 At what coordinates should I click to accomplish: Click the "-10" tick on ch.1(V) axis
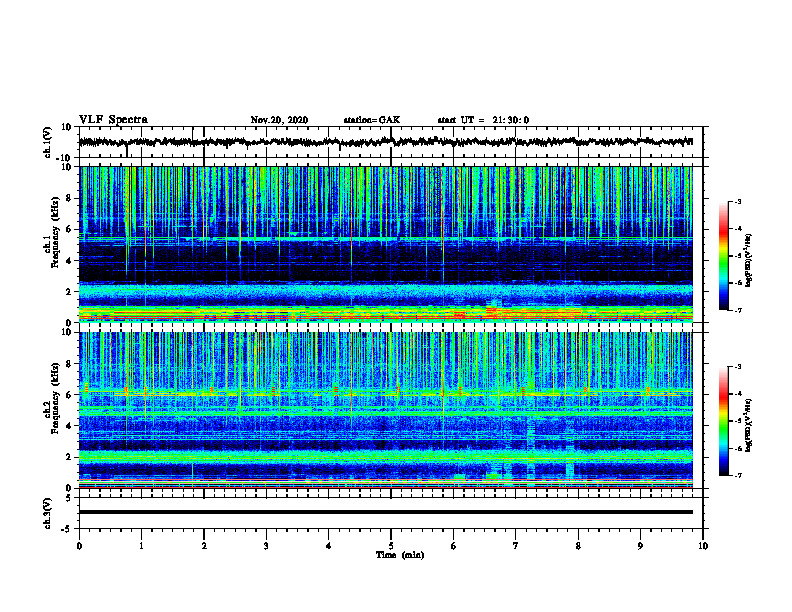point(65,158)
